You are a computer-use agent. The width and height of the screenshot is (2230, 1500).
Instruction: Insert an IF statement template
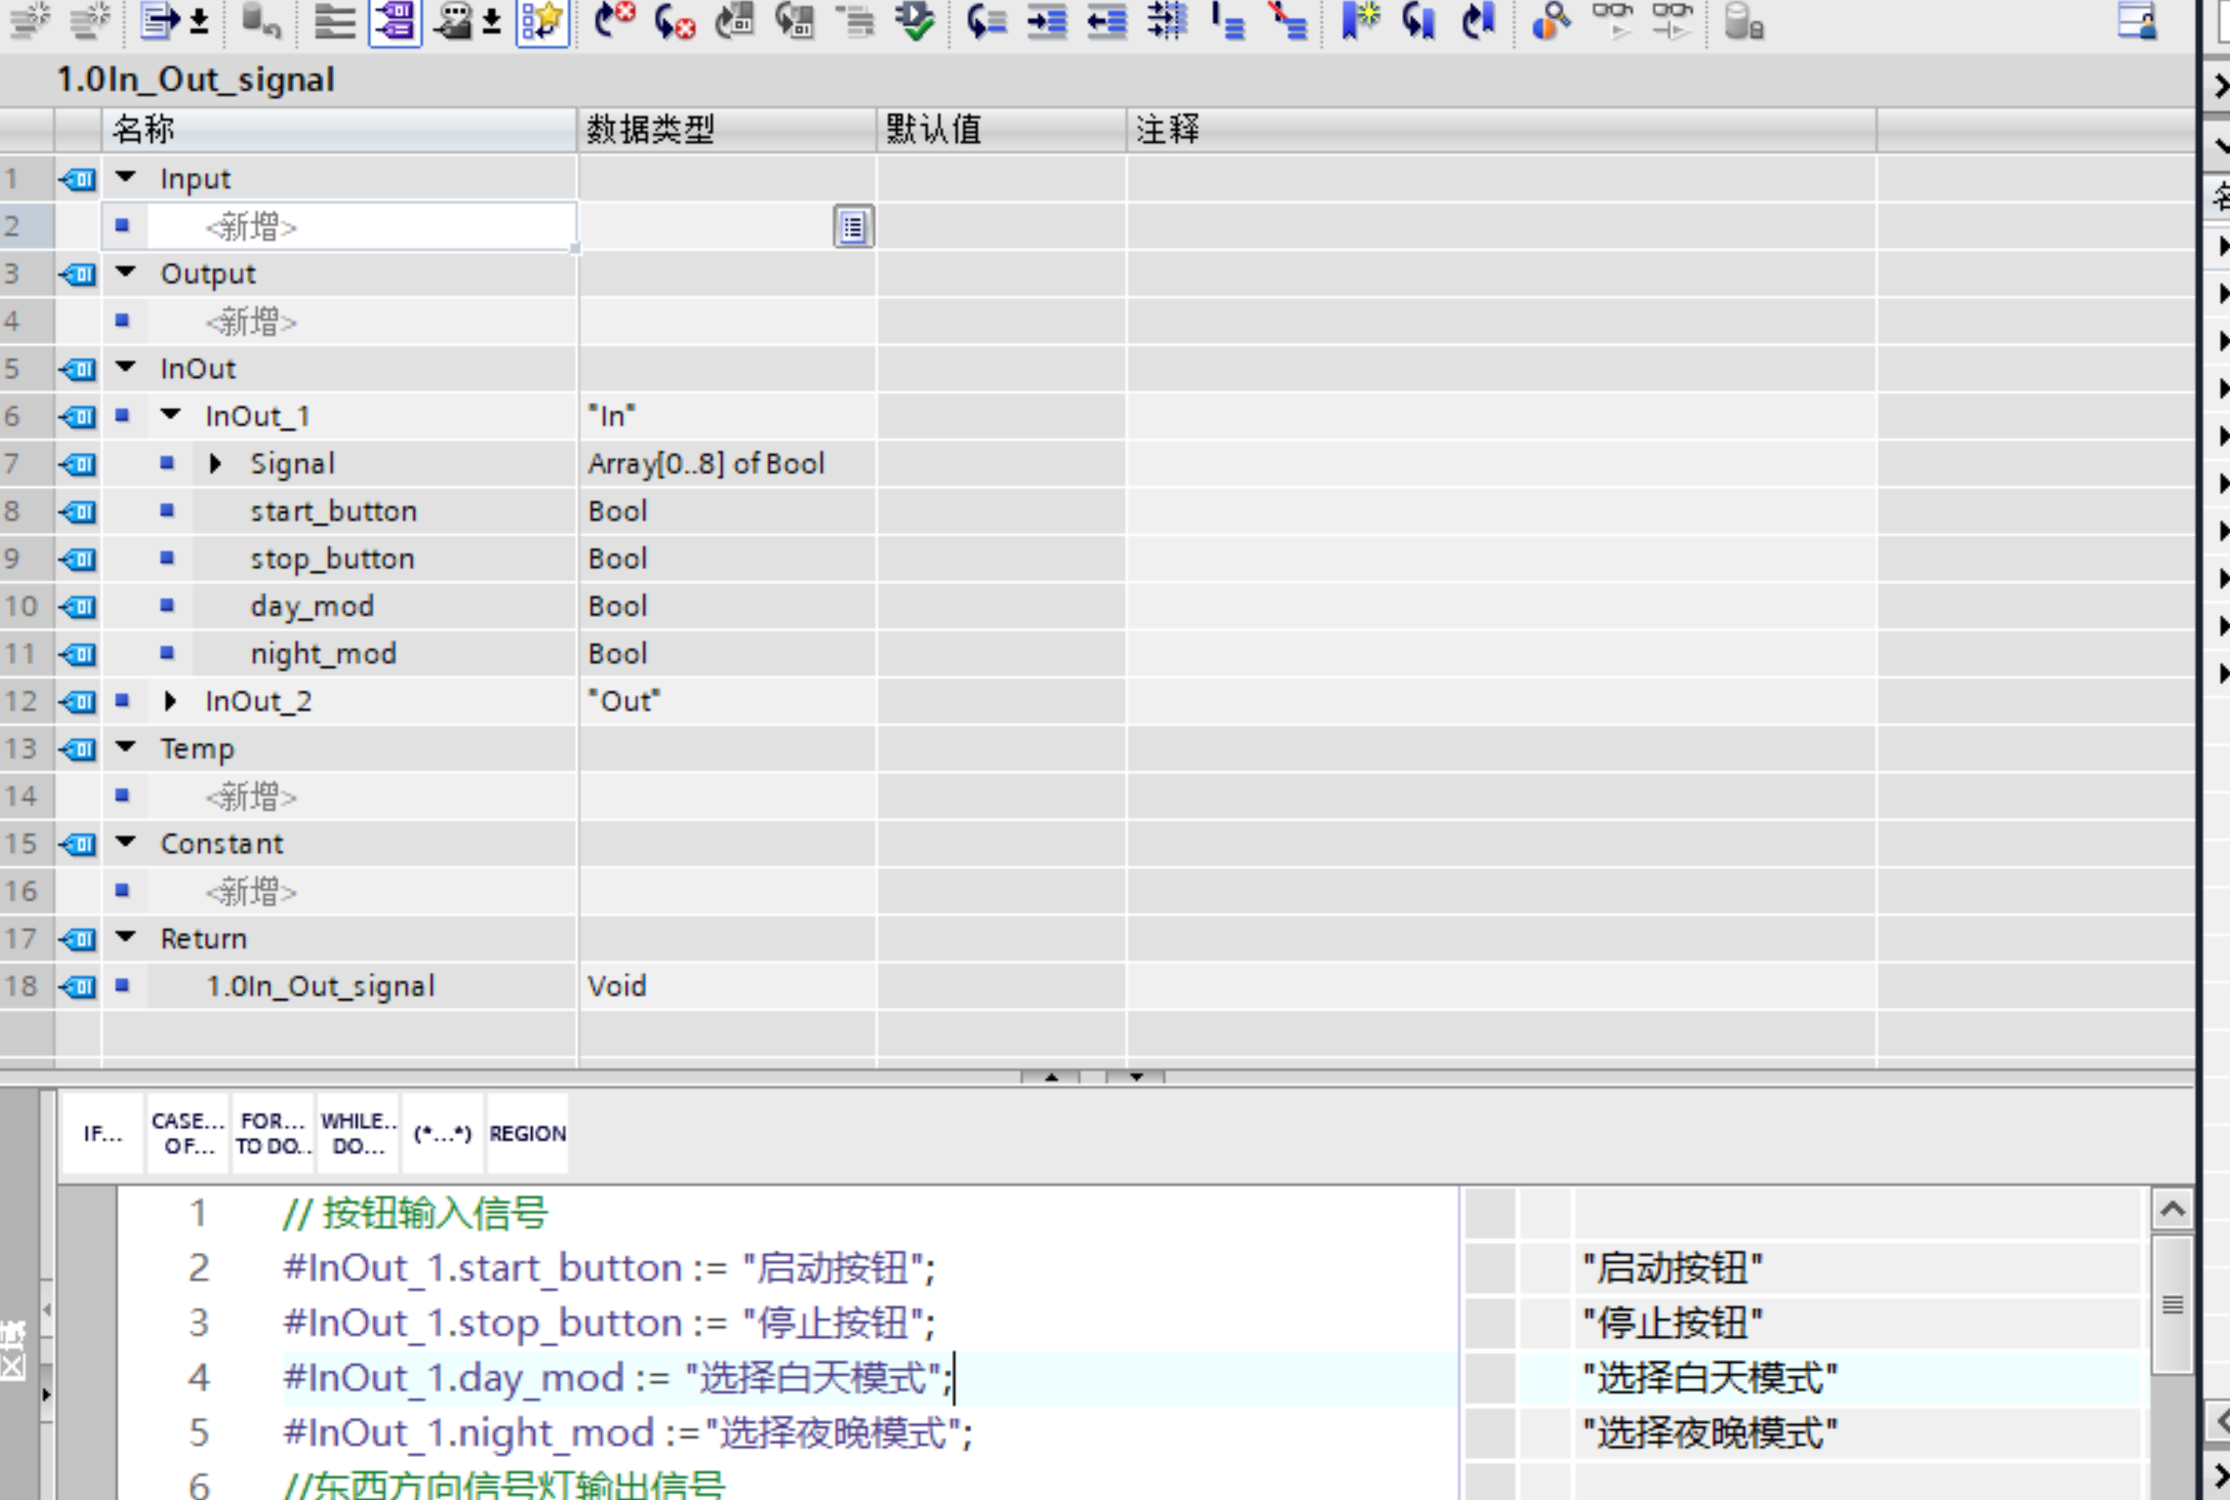pos(102,1133)
